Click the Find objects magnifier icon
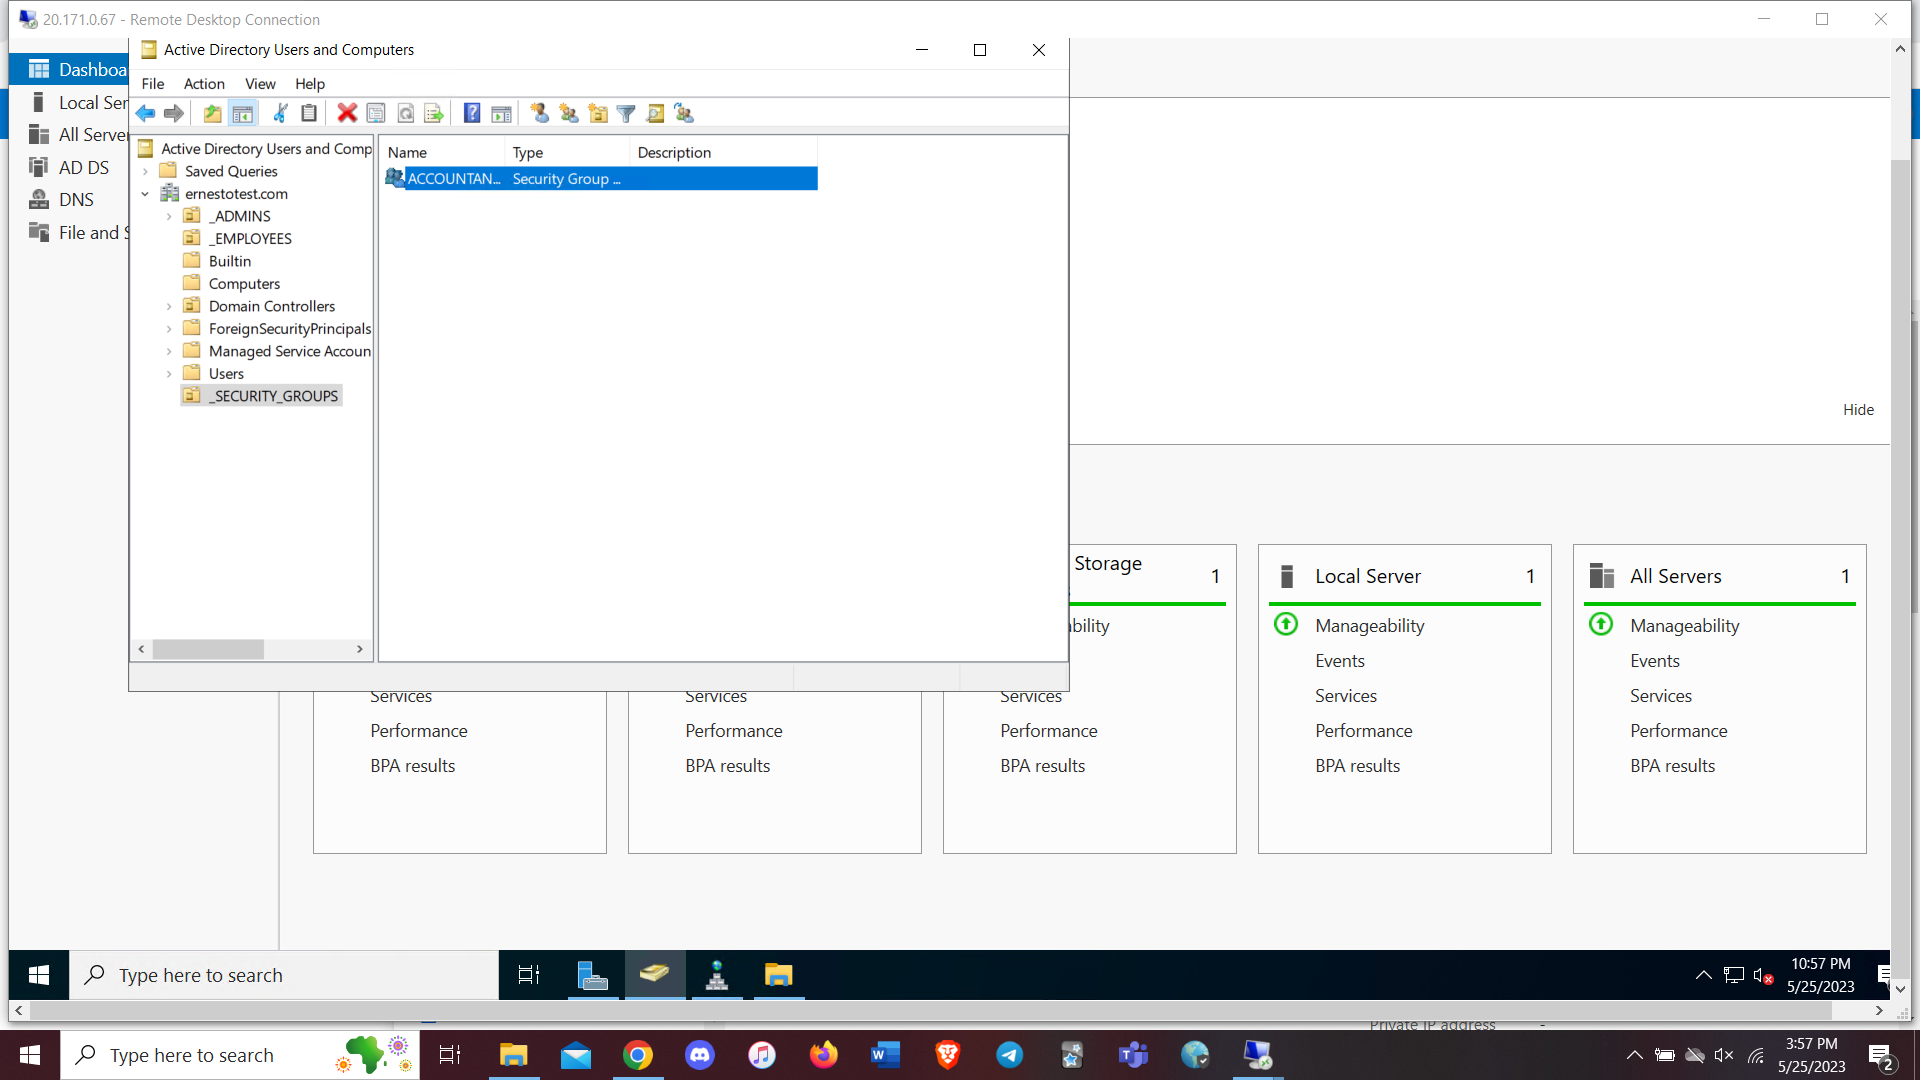Screen dimensions: 1920x1080 (655, 114)
